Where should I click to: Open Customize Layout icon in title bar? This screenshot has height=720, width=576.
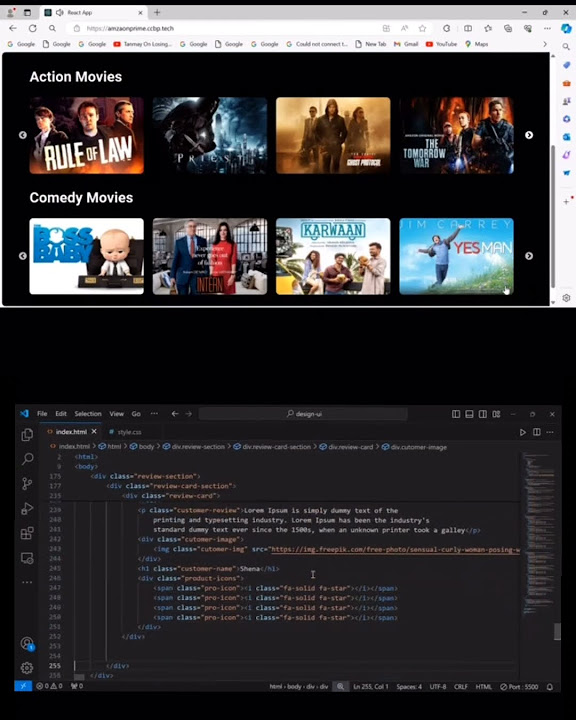click(496, 414)
